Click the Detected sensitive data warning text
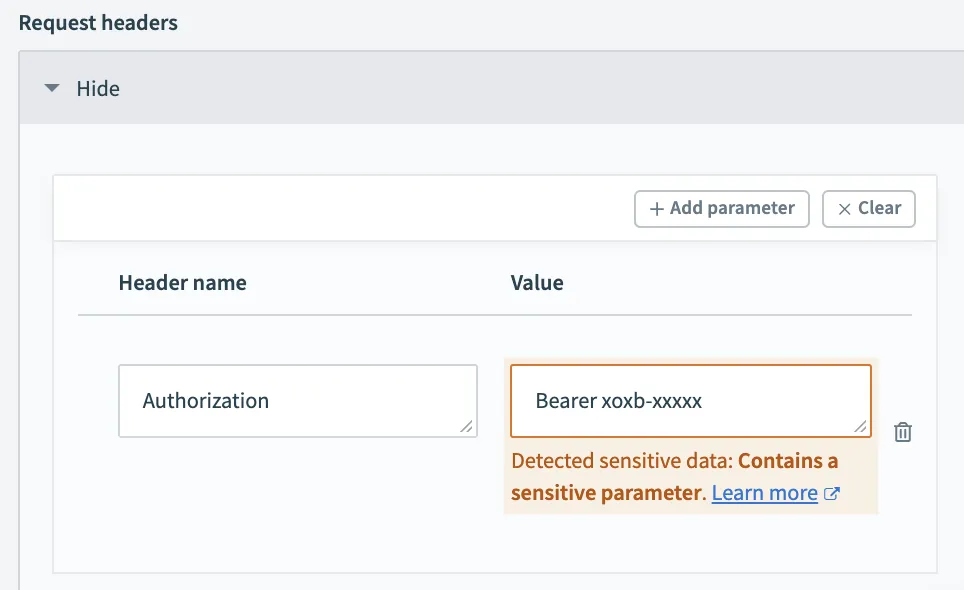This screenshot has width=964, height=590. (x=620, y=461)
